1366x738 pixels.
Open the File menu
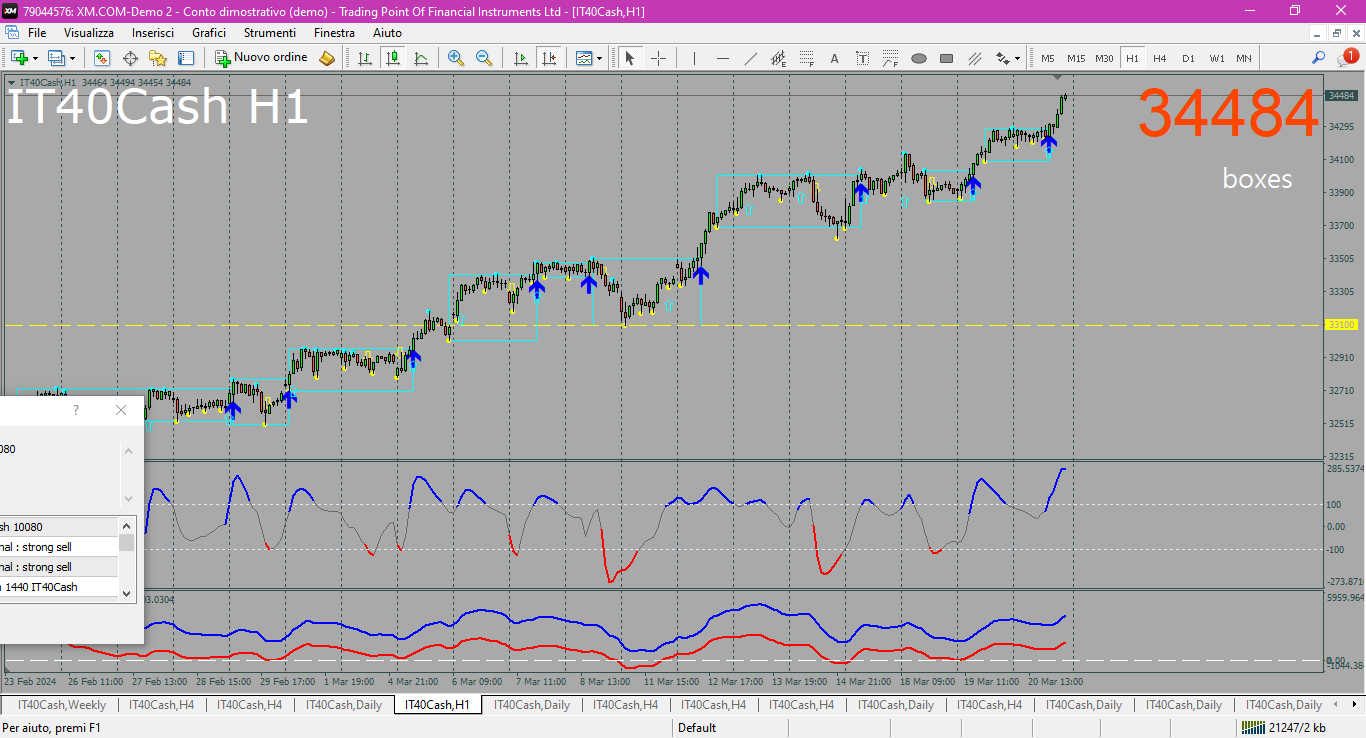click(x=37, y=33)
